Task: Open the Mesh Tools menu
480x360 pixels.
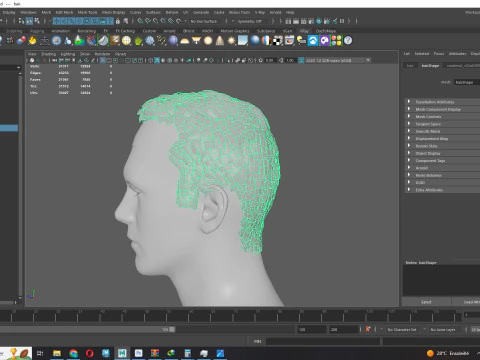Action: click(x=87, y=12)
